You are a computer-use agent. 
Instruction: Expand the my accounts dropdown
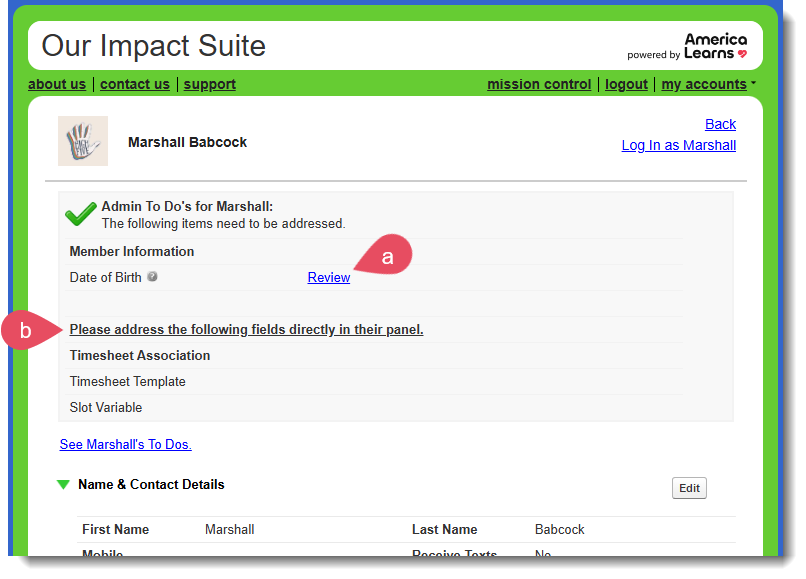(708, 84)
